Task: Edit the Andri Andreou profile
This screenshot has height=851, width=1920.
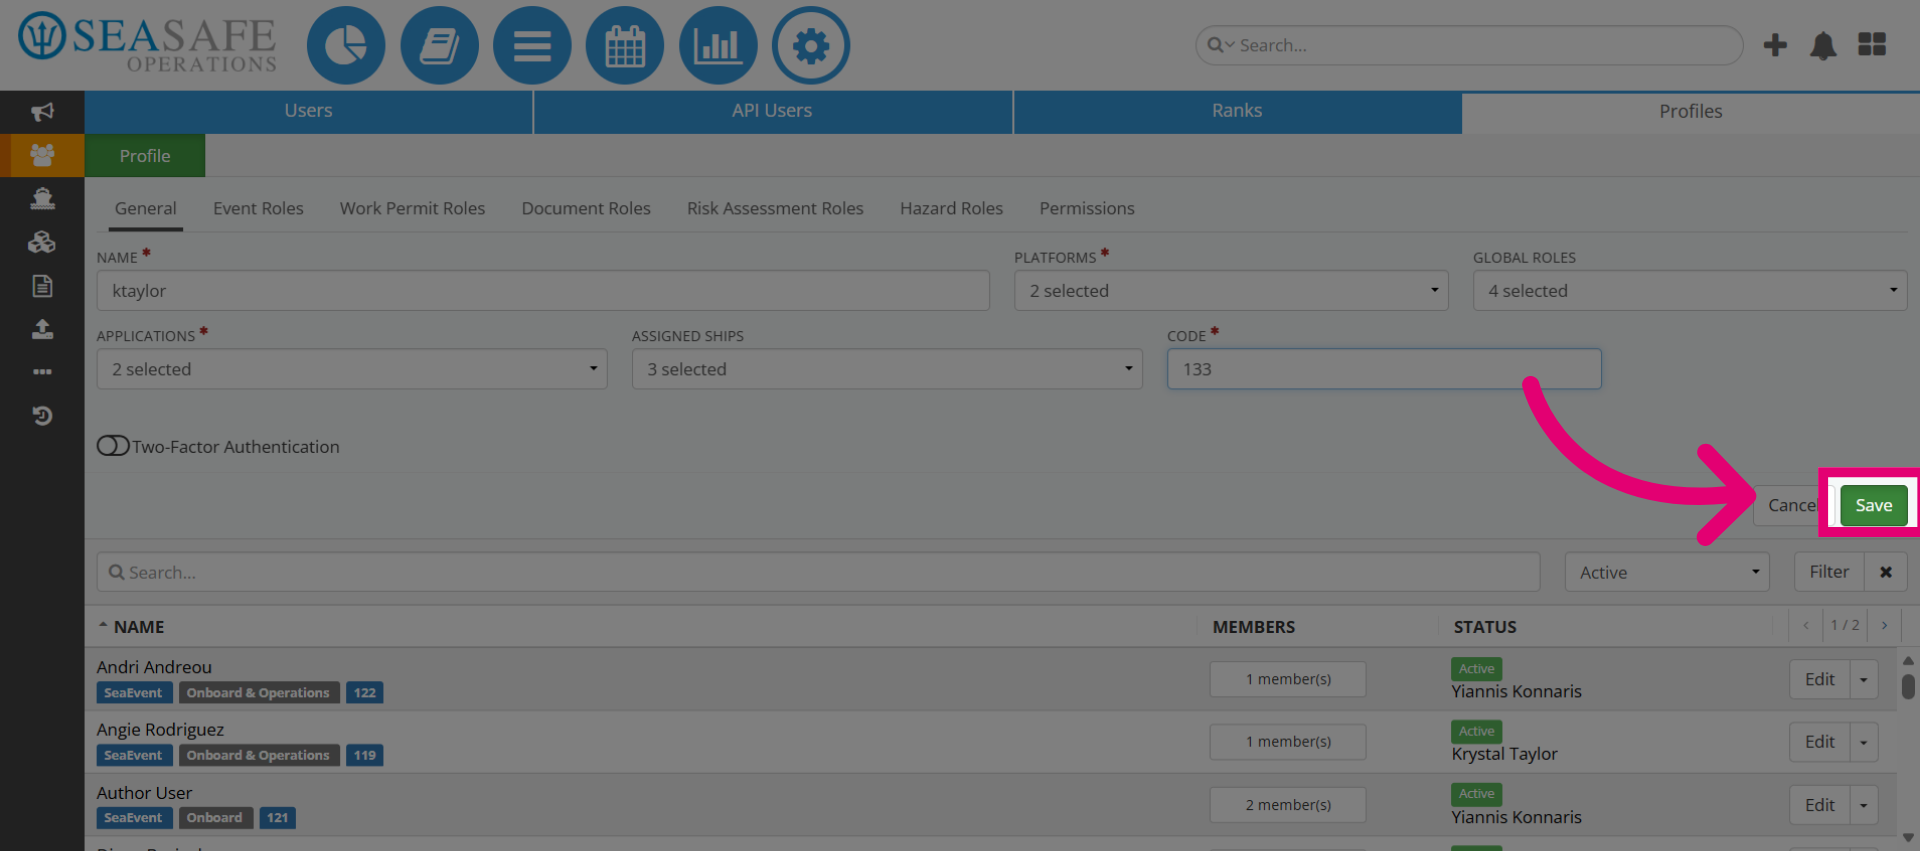Action: tap(1820, 680)
